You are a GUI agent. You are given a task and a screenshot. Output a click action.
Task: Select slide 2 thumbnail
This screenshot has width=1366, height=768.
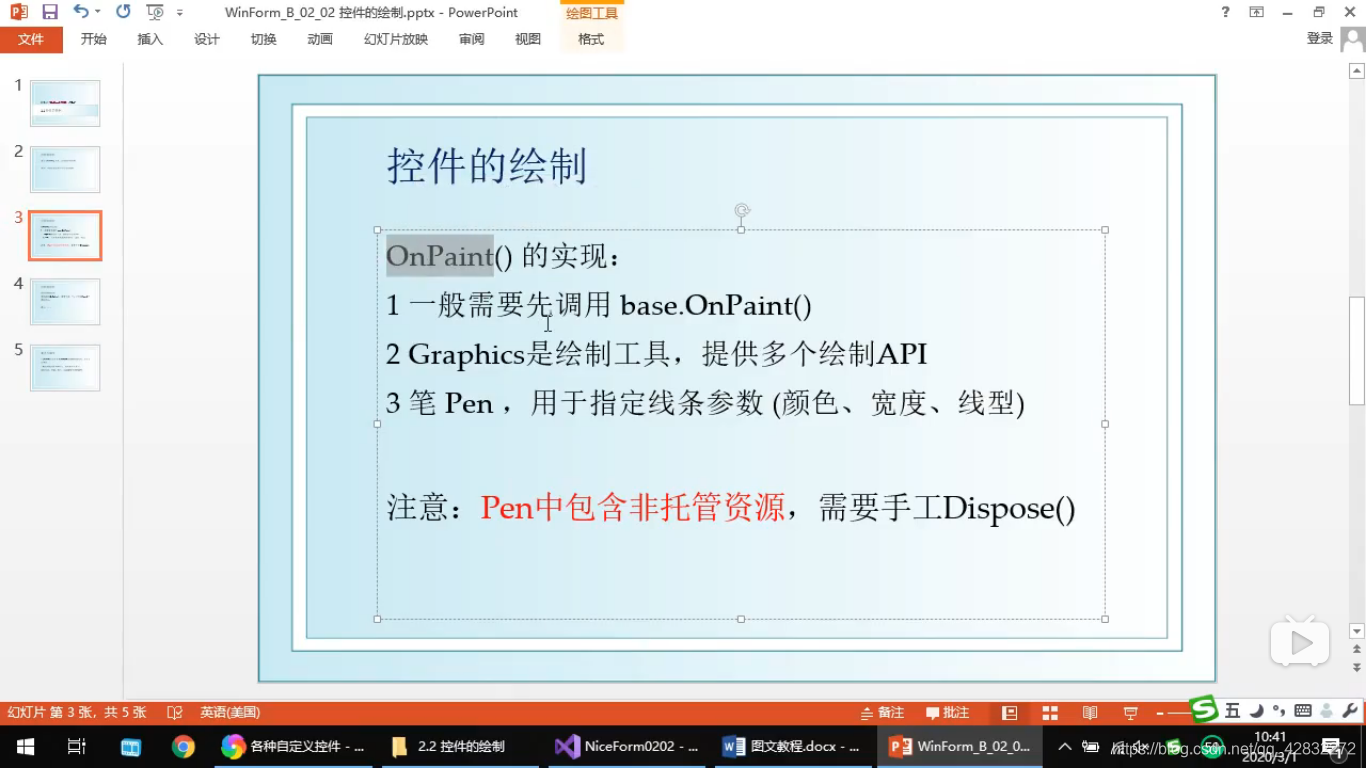coord(65,169)
